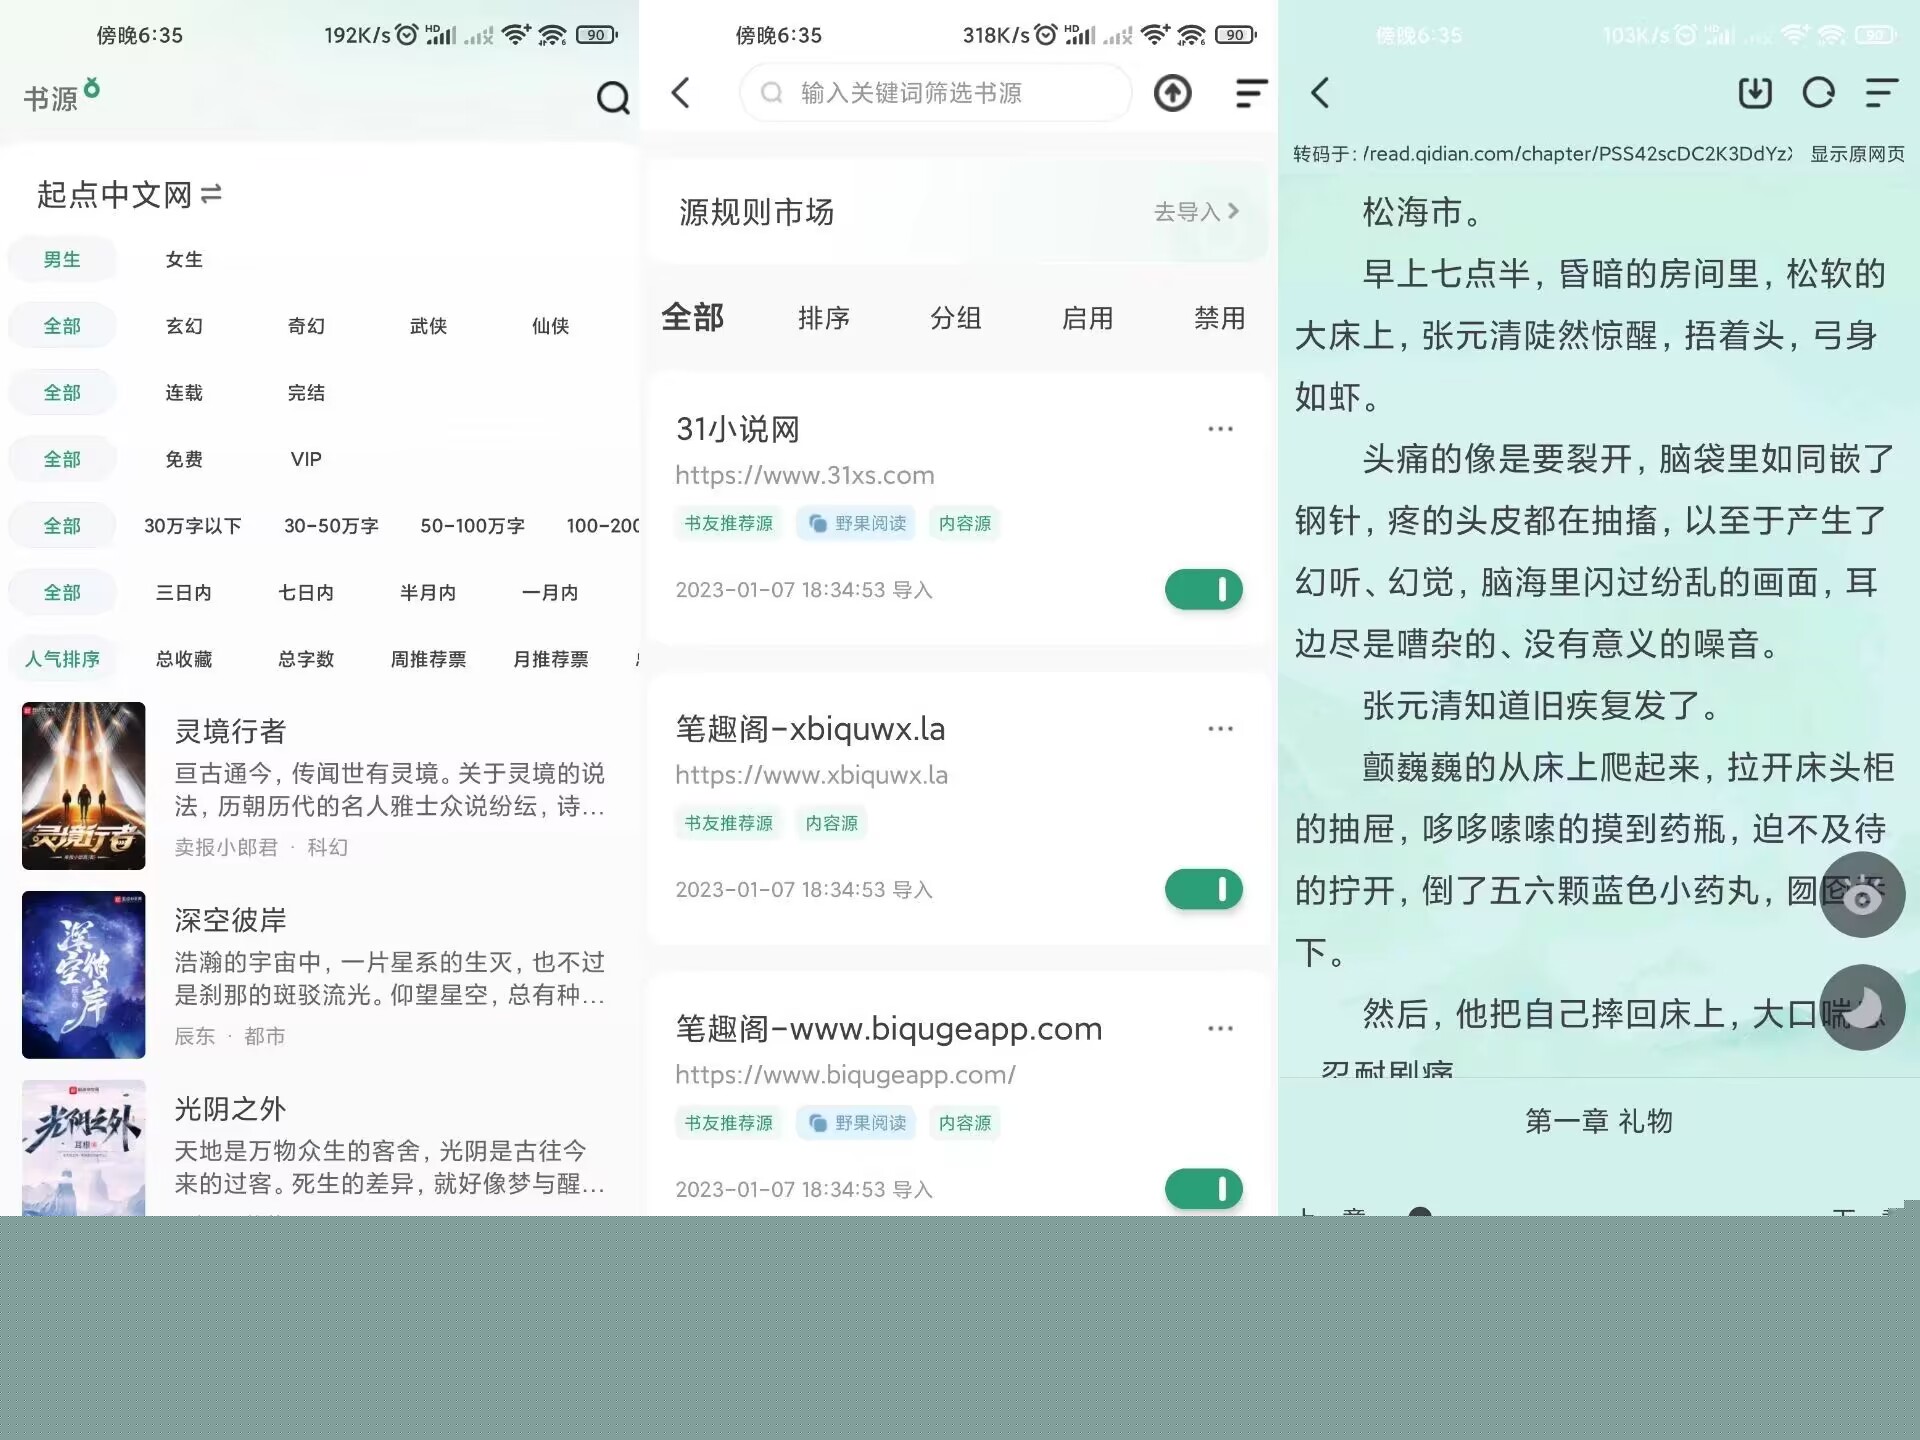Open 灵境行者 book cover

84,786
